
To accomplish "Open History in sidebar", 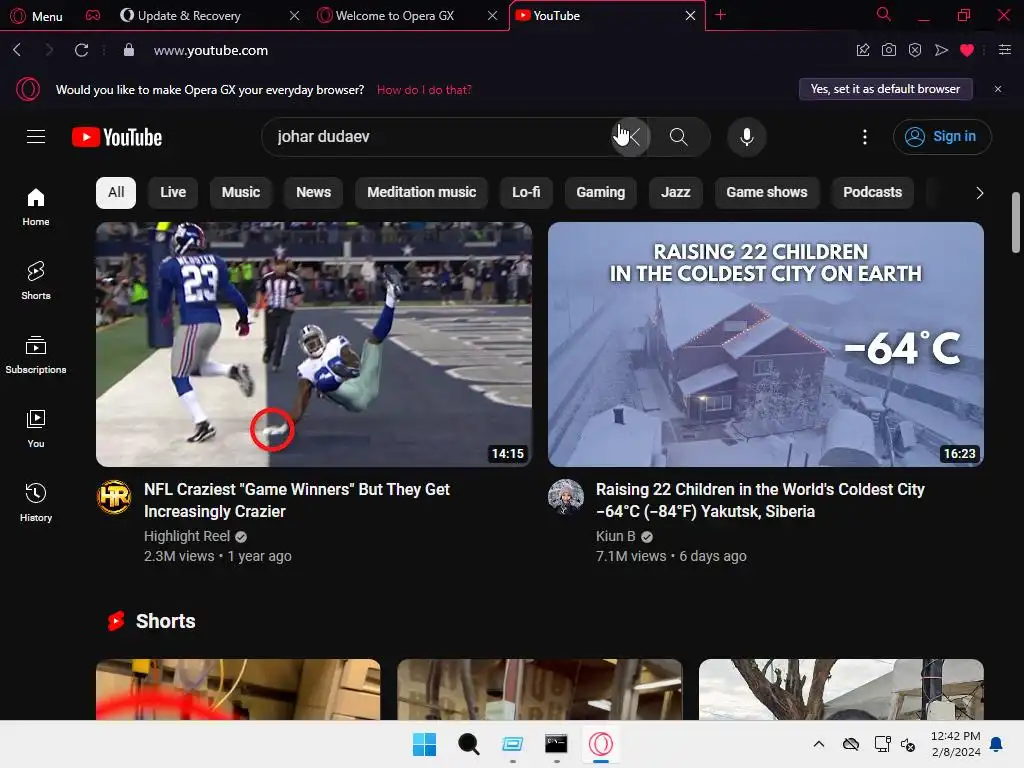I will pyautogui.click(x=36, y=502).
